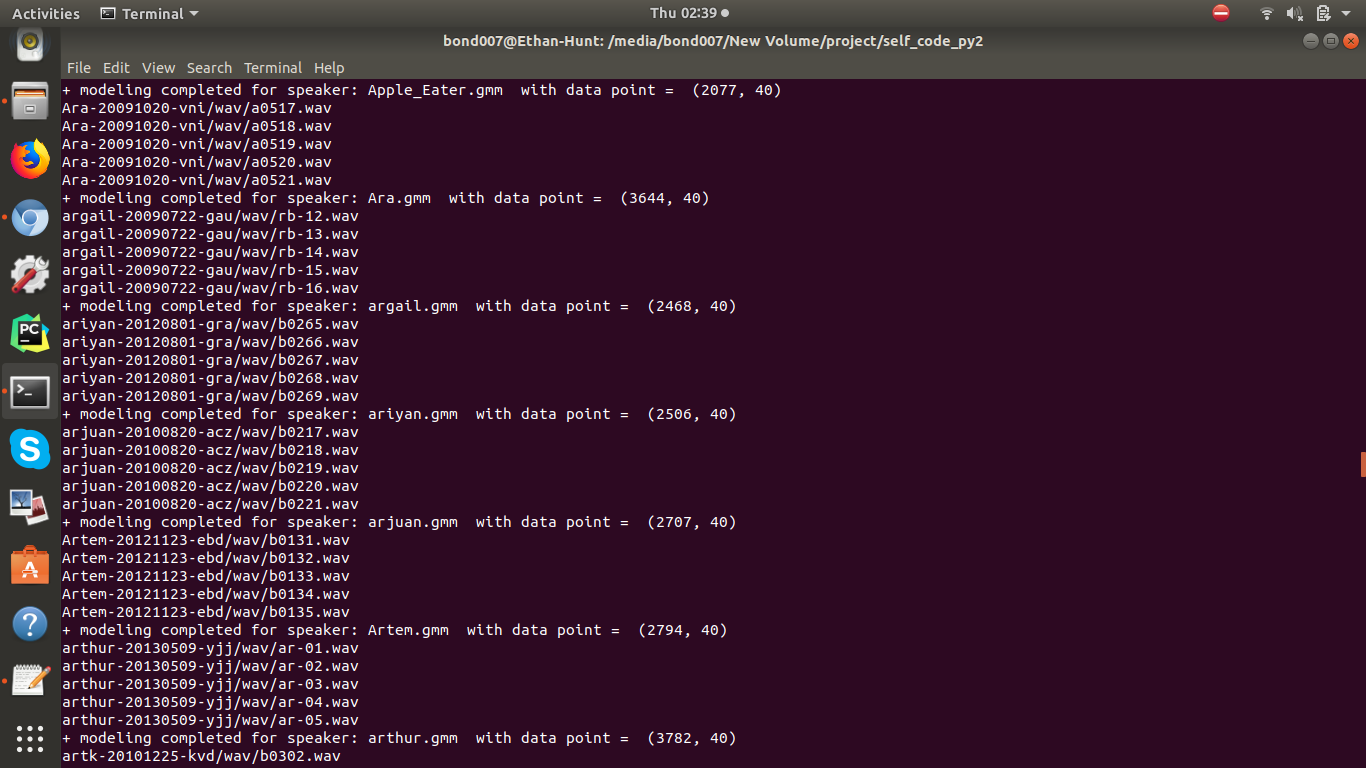Open the clock showing Thu 02:39
The width and height of the screenshot is (1366, 768).
689,13
